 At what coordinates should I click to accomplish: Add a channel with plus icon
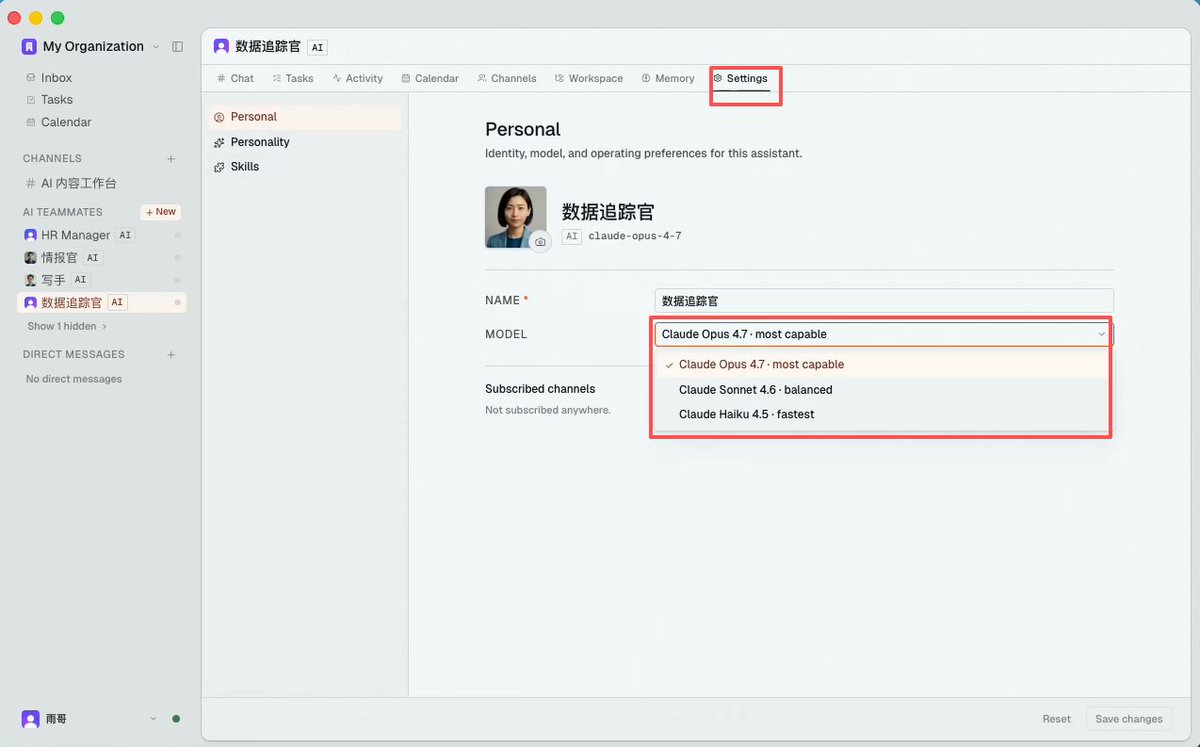[x=171, y=159]
